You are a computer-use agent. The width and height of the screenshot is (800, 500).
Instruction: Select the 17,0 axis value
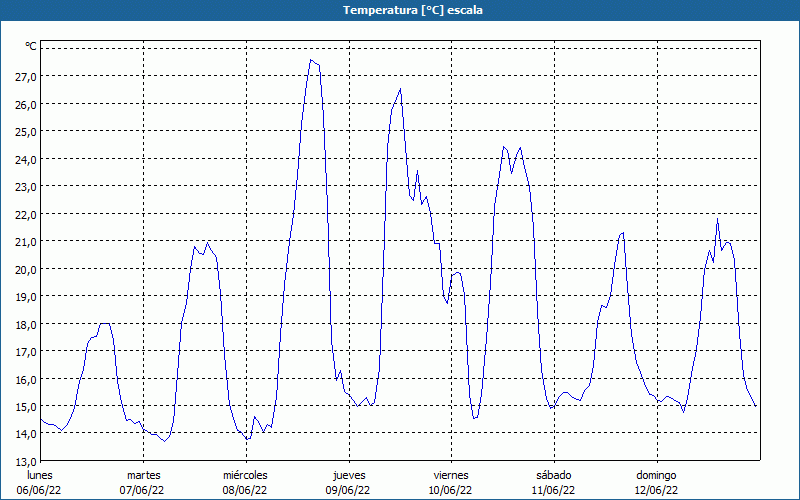click(x=26, y=352)
